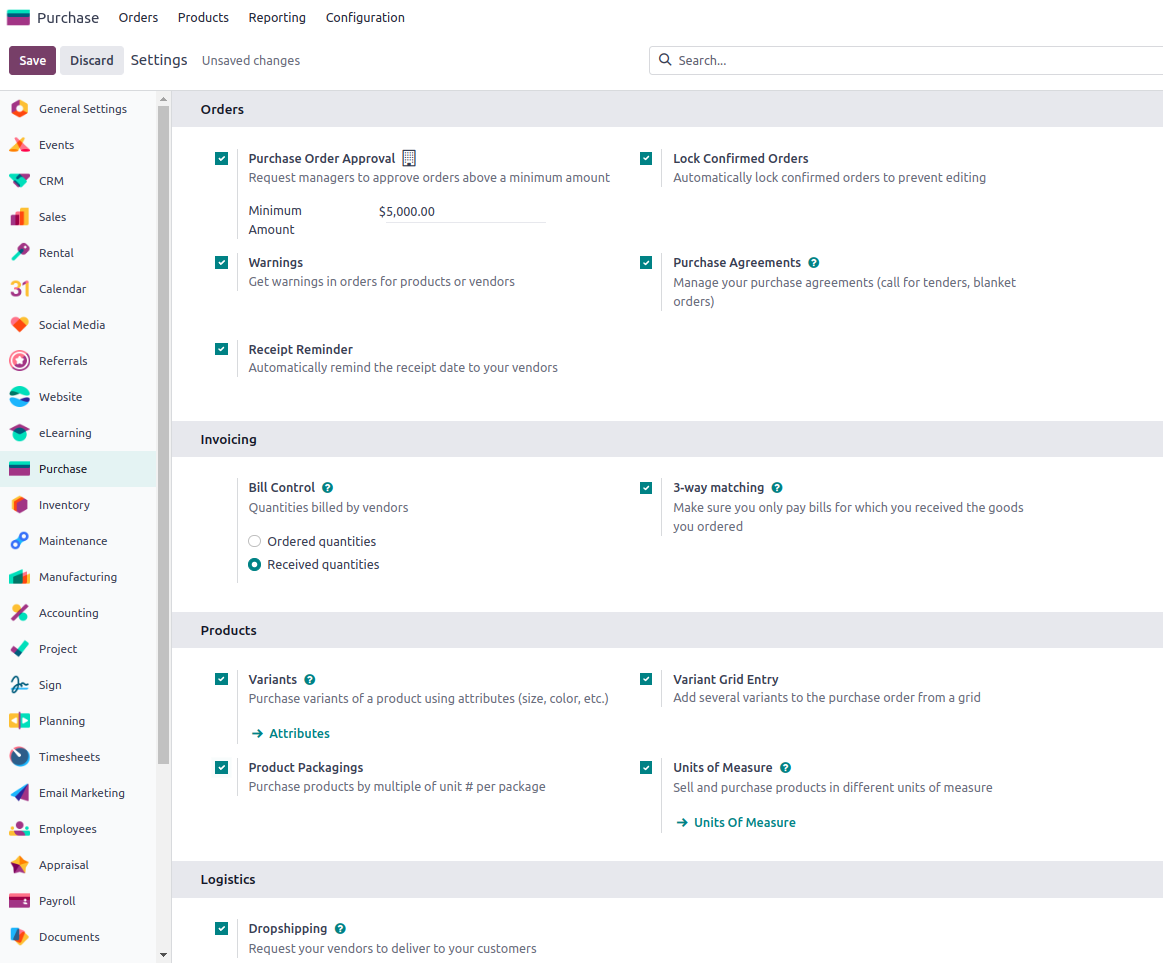The height and width of the screenshot is (963, 1163).
Task: Select the Accounting icon in the sidebar
Action: click(19, 612)
